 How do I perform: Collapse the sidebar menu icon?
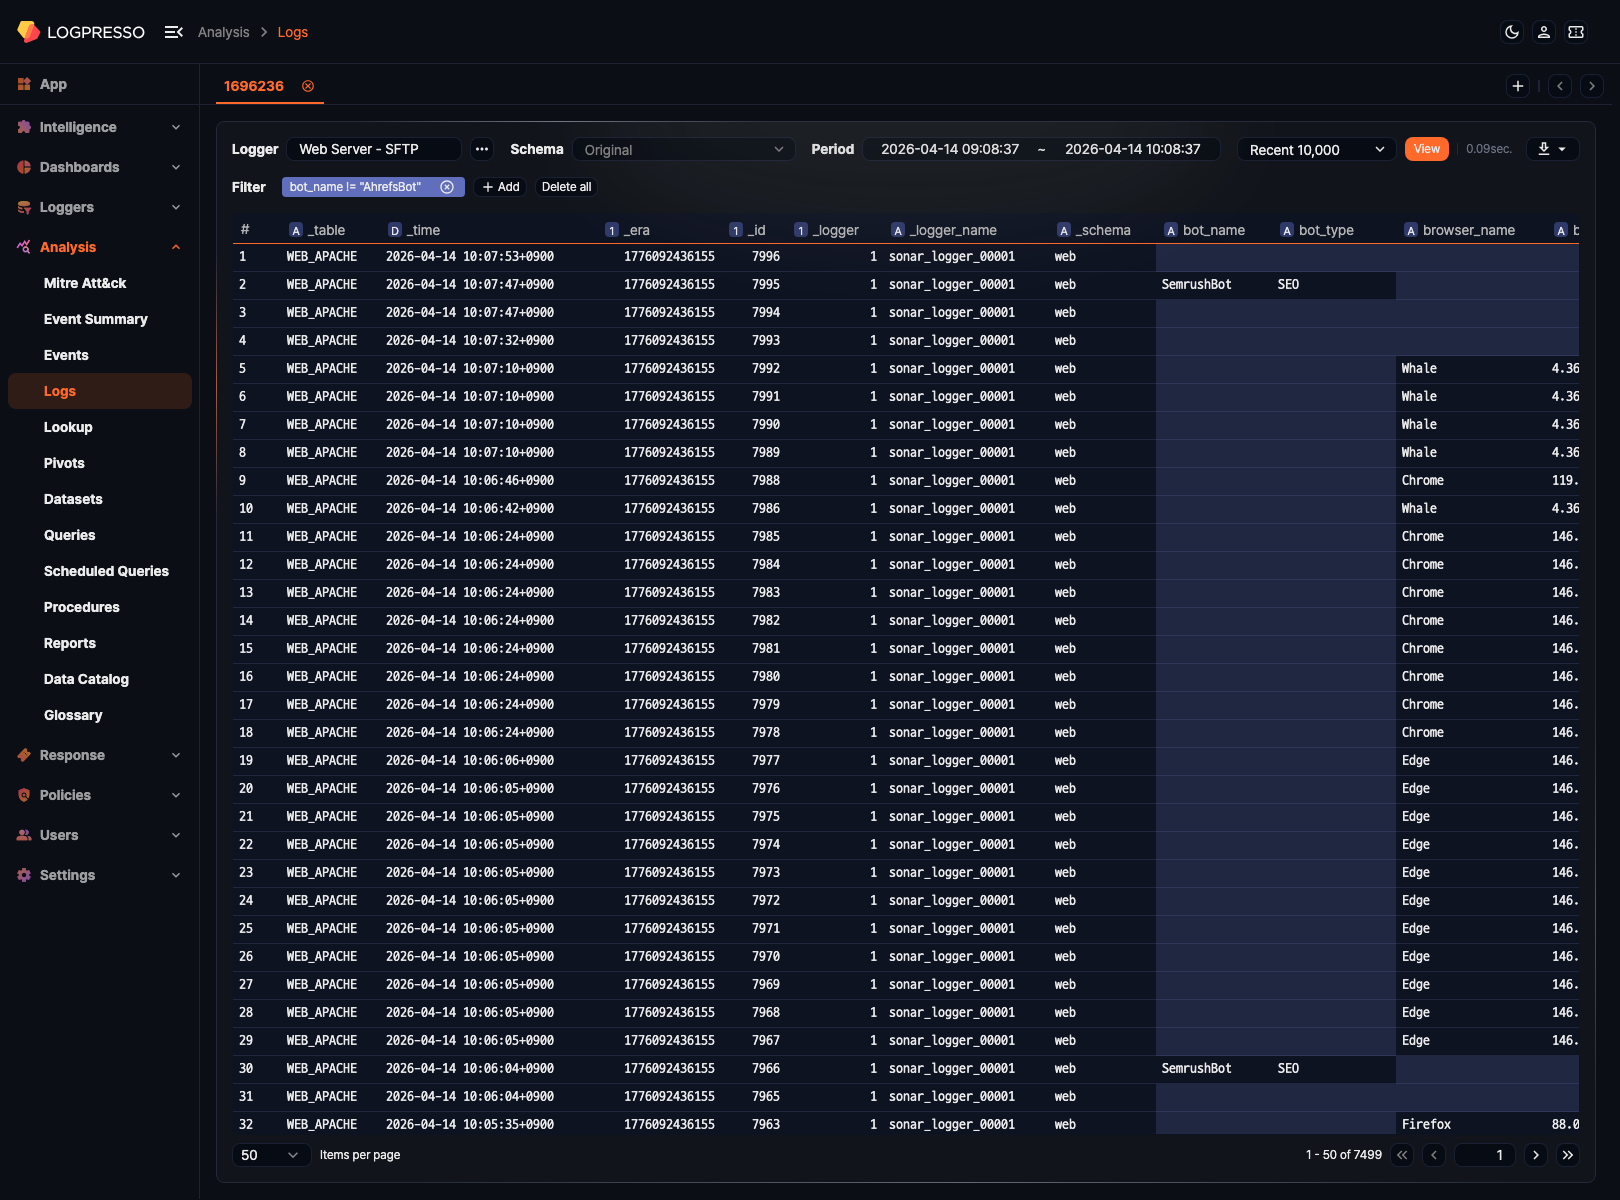(x=173, y=32)
